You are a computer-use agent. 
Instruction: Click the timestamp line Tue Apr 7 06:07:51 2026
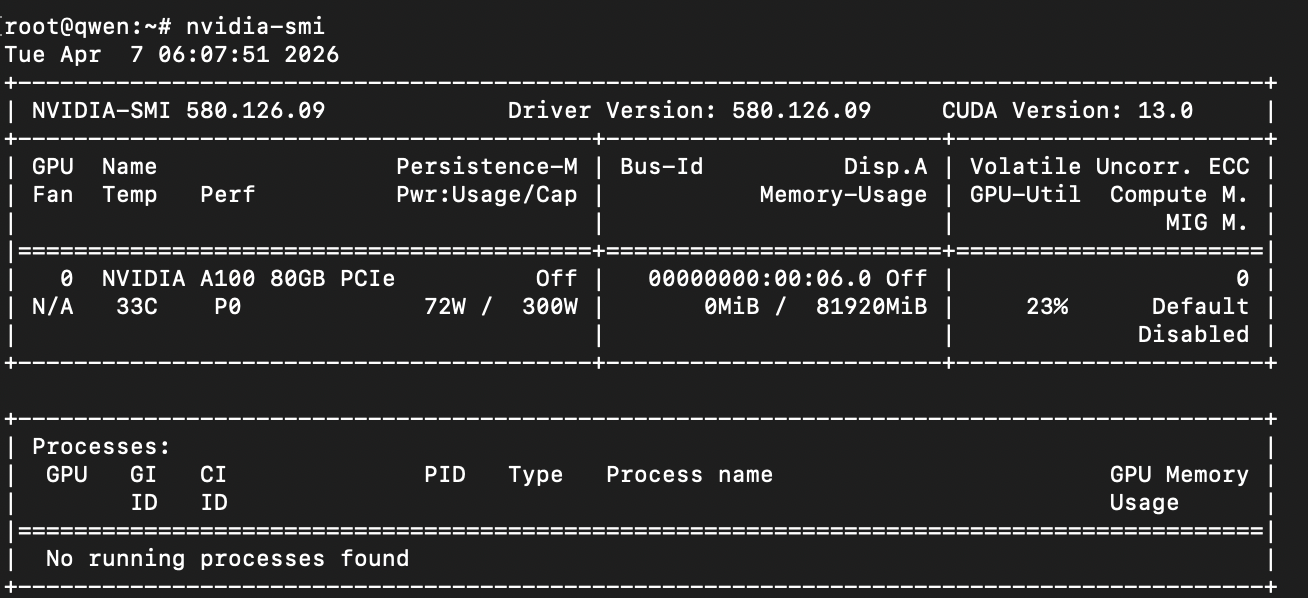tap(172, 54)
